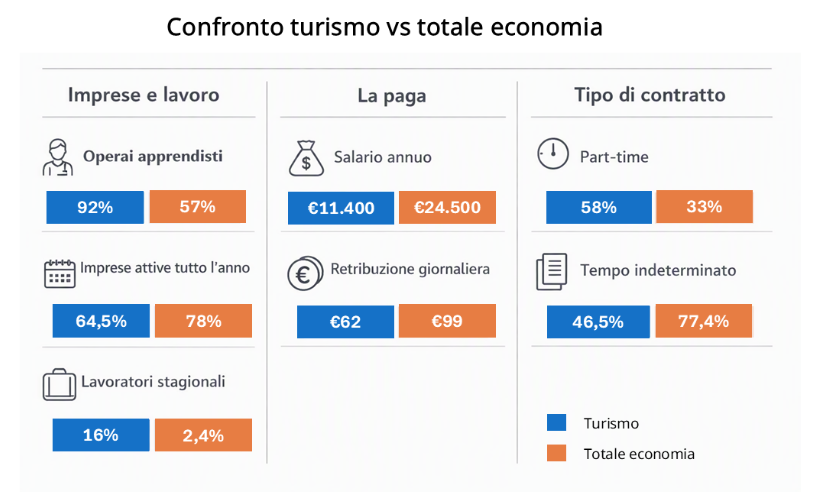Select the orange 2,4% stagionali bar
Viewport: 818px width, 492px height.
(x=203, y=435)
